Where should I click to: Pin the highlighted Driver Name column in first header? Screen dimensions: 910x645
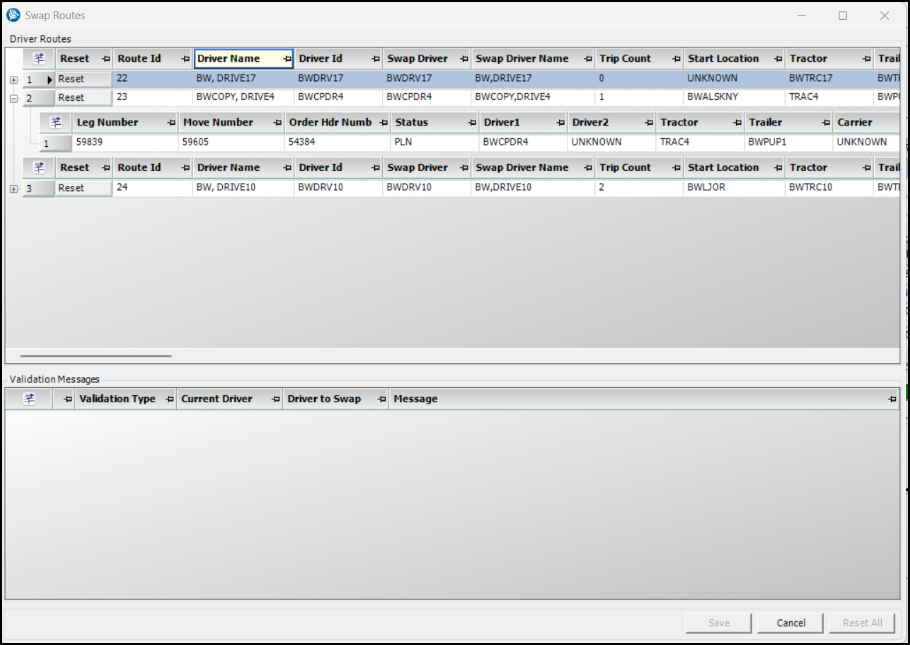pos(287,59)
